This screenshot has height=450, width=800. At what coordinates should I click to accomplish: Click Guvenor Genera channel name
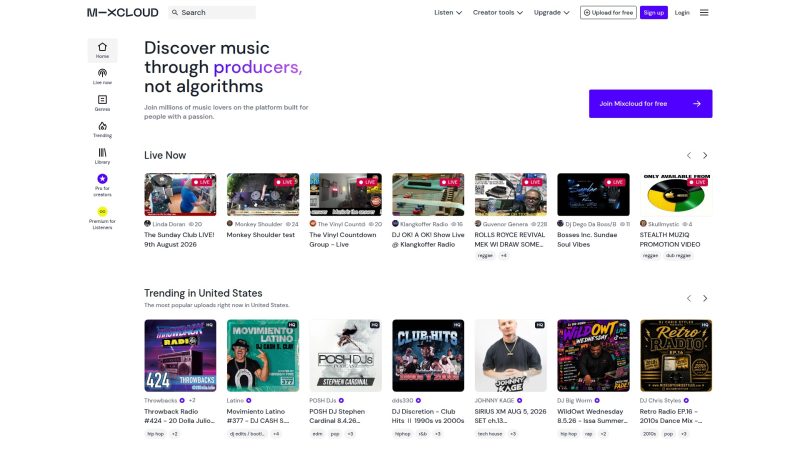tap(506, 224)
